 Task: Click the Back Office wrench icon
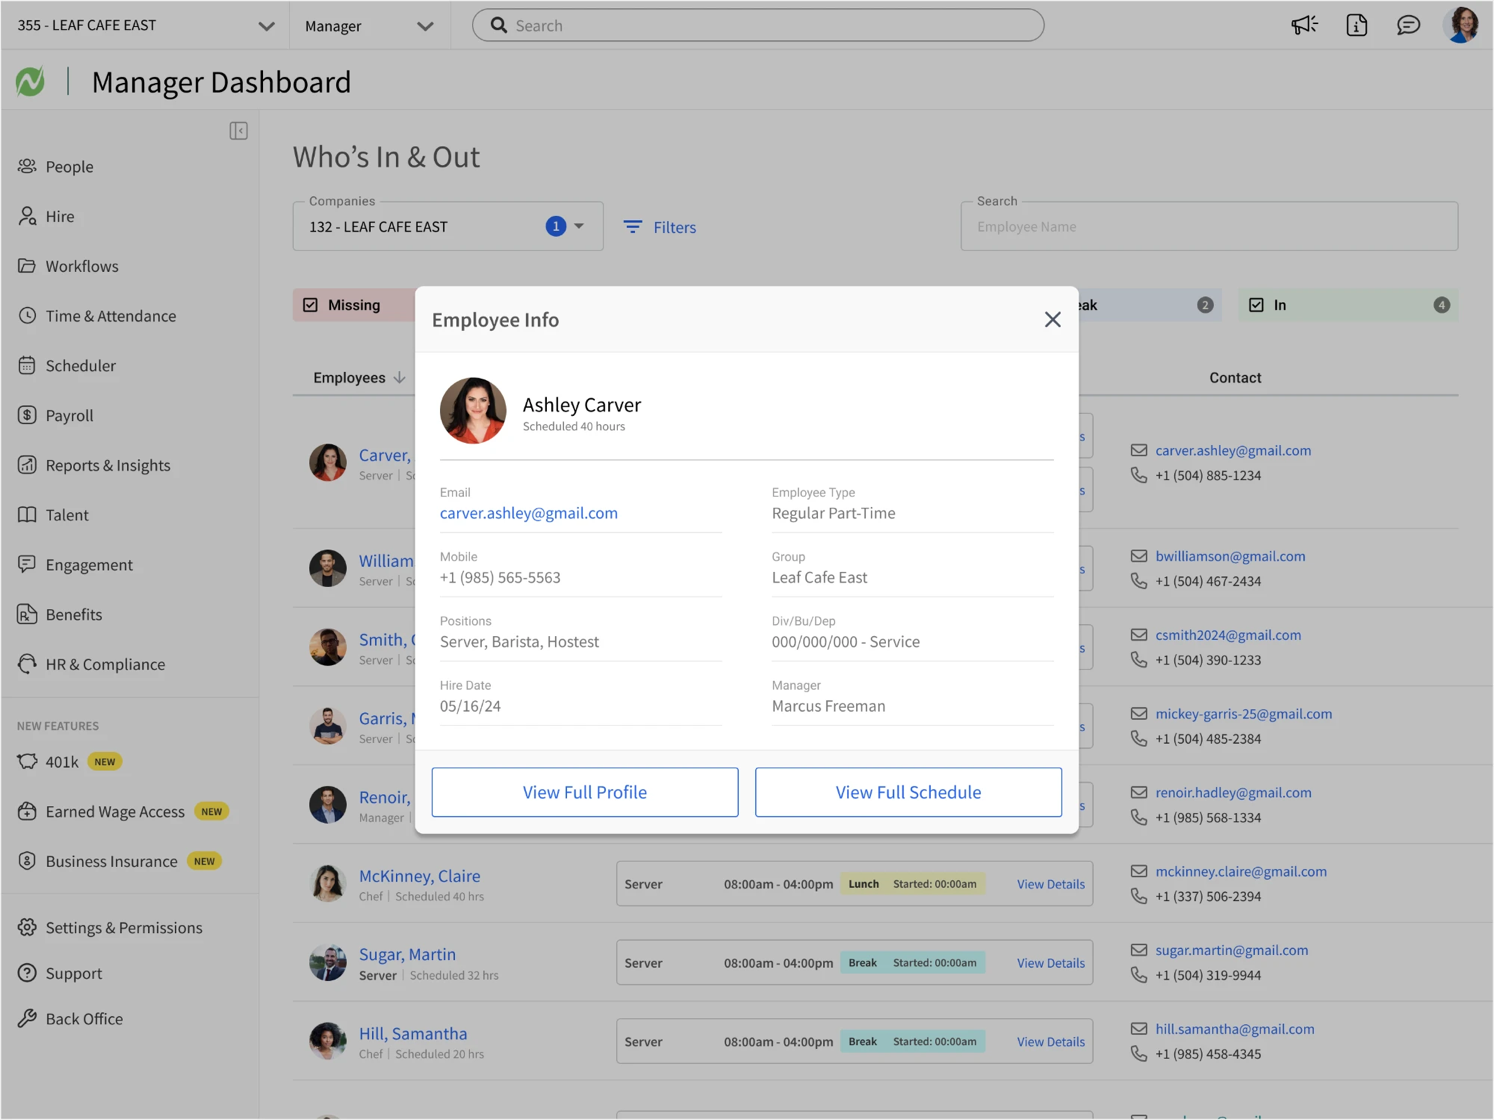27,1018
